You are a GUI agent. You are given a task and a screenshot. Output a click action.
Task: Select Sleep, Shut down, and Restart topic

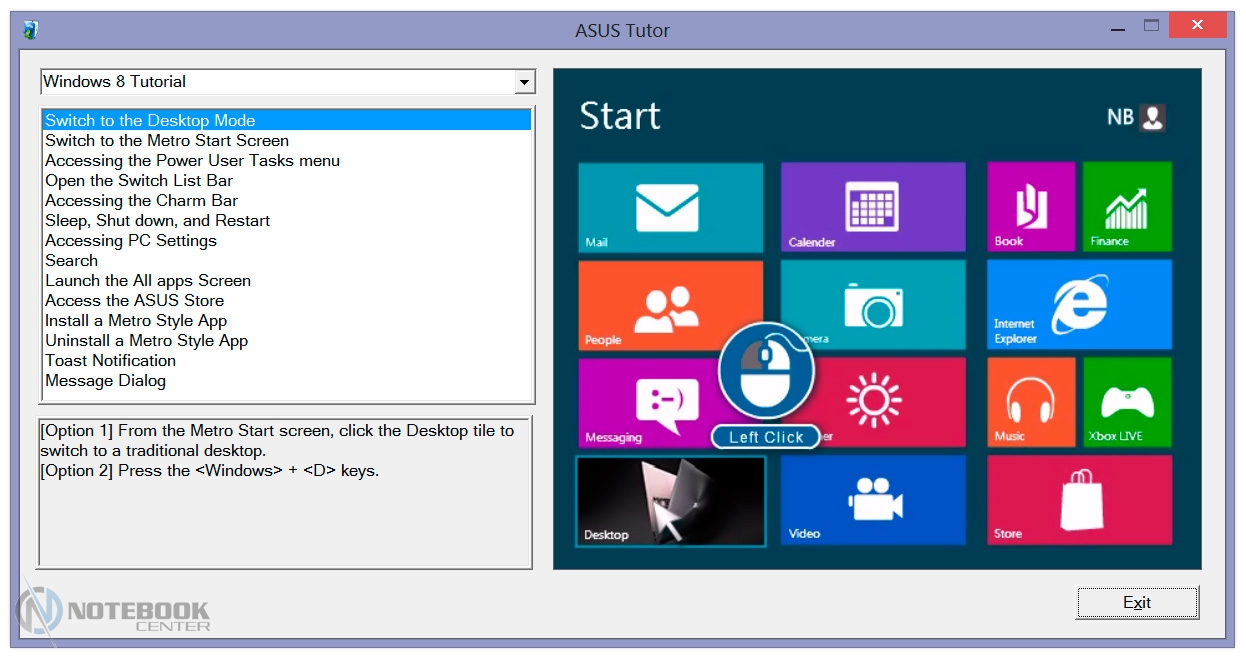click(157, 220)
